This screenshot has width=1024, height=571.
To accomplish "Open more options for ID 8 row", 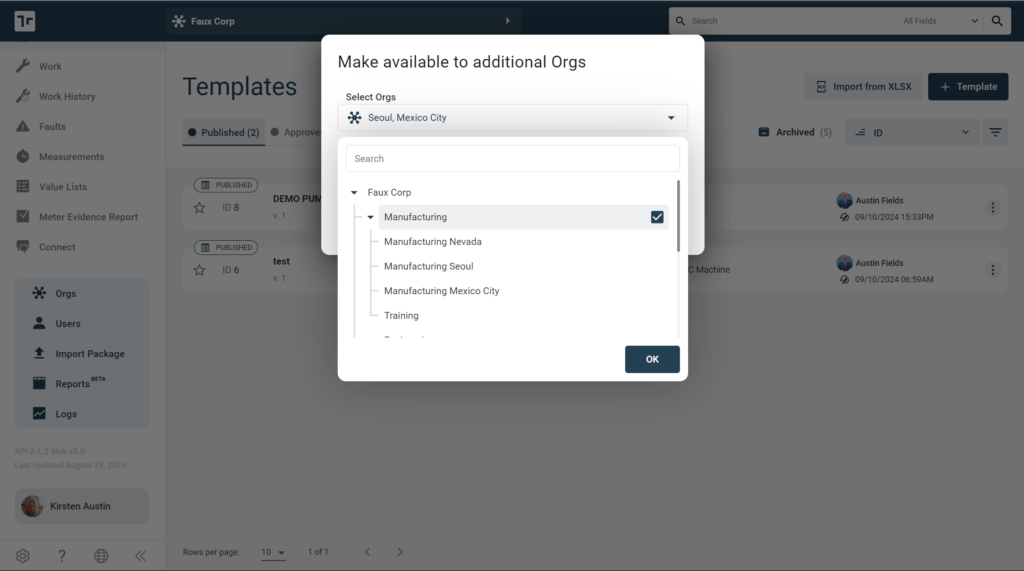I will point(993,208).
